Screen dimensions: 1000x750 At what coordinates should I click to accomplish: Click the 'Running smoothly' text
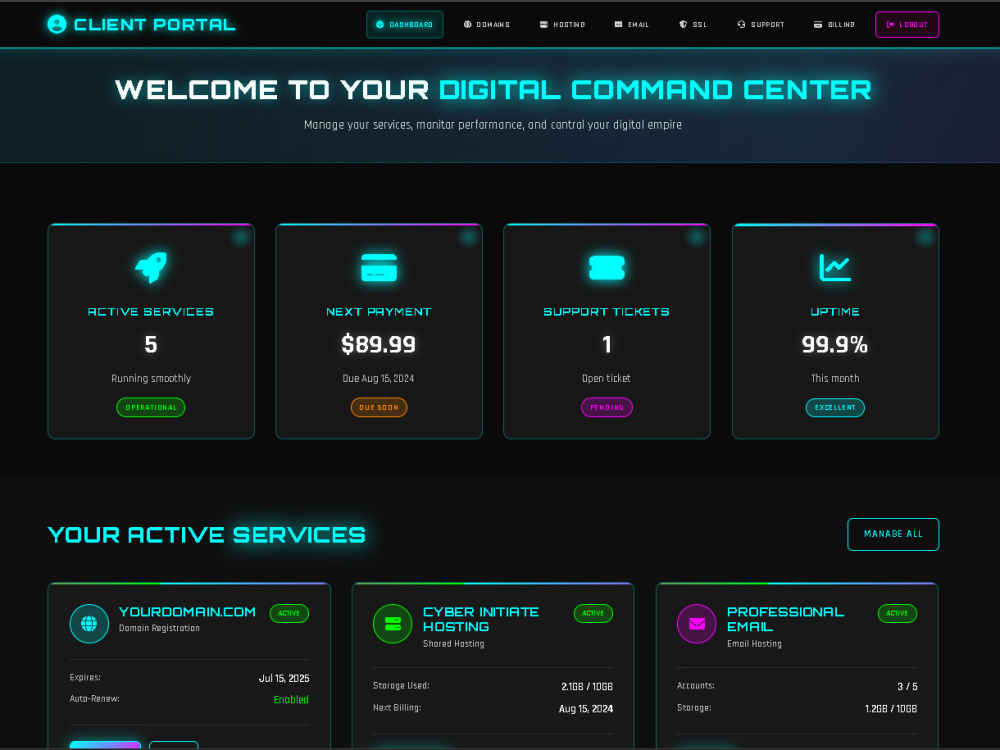tap(151, 378)
